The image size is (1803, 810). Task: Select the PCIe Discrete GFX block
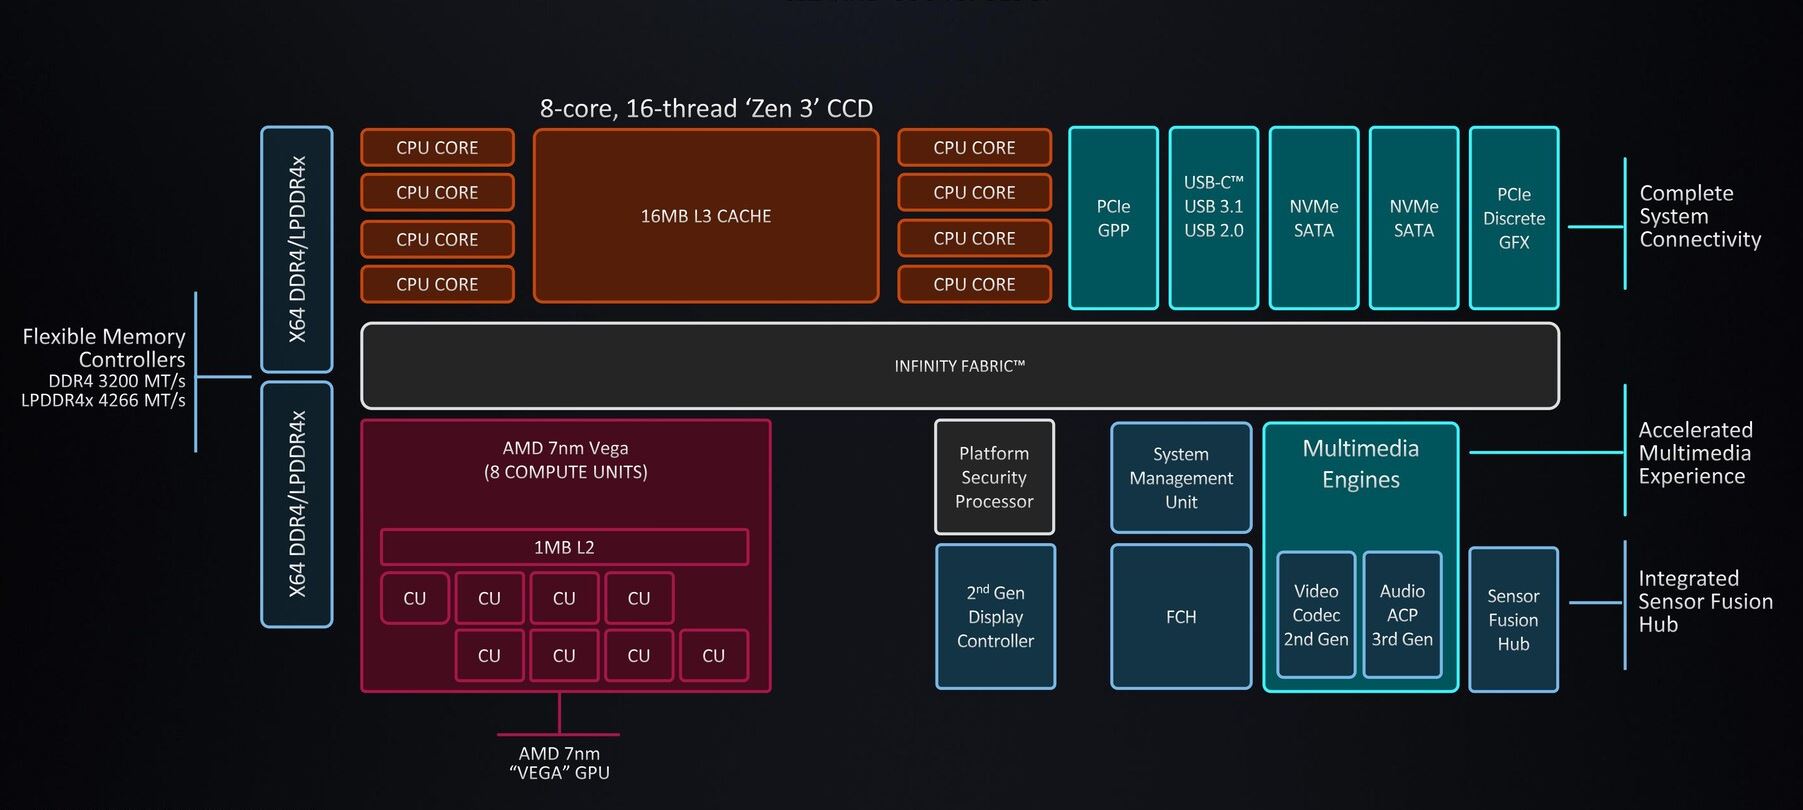[x=1514, y=218]
